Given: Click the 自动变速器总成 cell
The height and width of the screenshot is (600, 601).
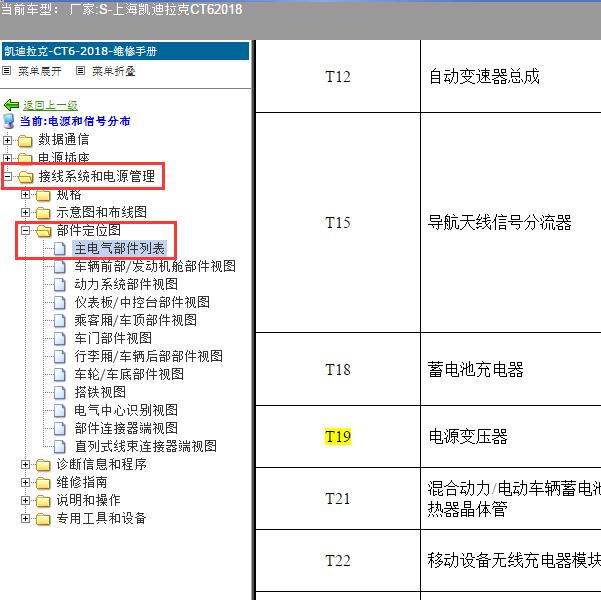Looking at the screenshot, I should (511, 76).
